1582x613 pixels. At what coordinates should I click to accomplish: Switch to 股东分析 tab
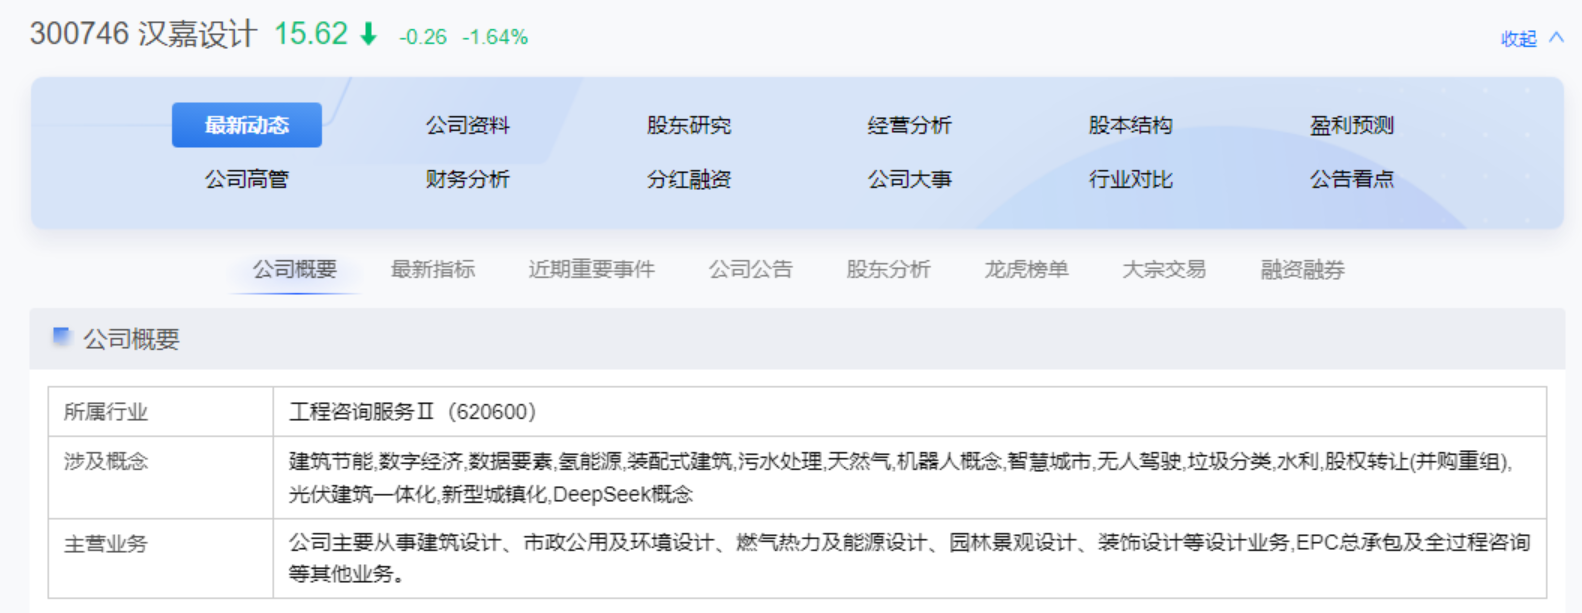coord(889,269)
